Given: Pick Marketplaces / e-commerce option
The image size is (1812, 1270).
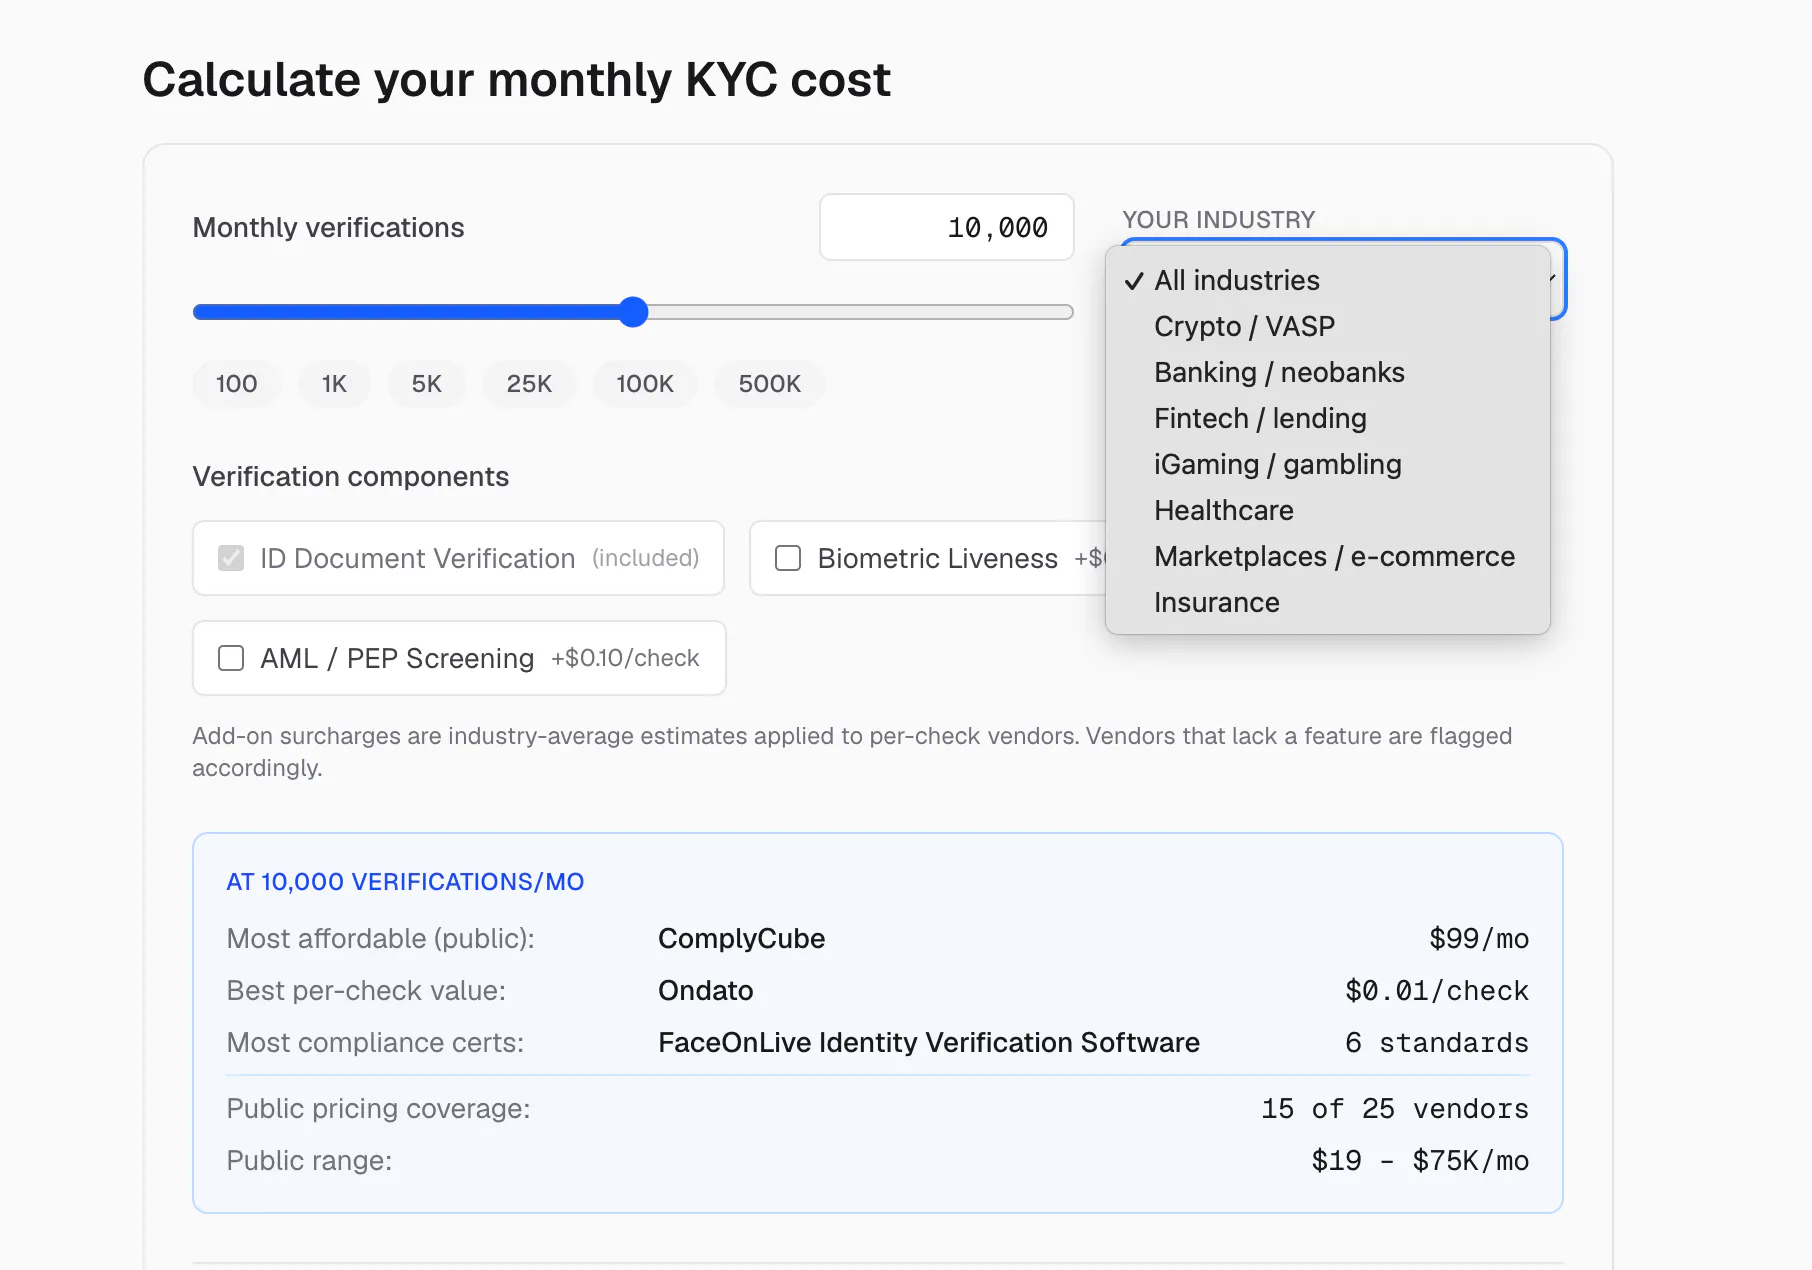Looking at the screenshot, I should coord(1328,556).
